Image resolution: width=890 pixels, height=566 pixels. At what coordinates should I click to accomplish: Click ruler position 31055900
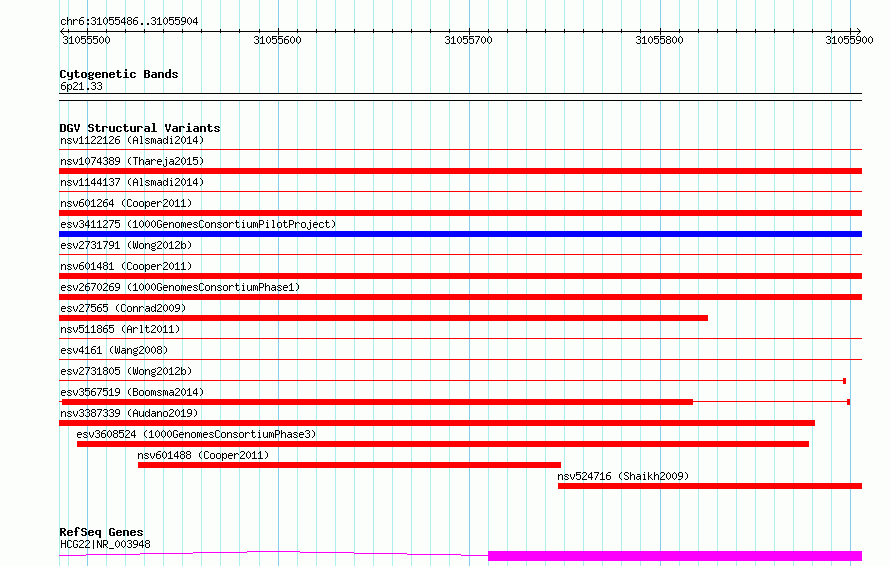pyautogui.click(x=849, y=40)
